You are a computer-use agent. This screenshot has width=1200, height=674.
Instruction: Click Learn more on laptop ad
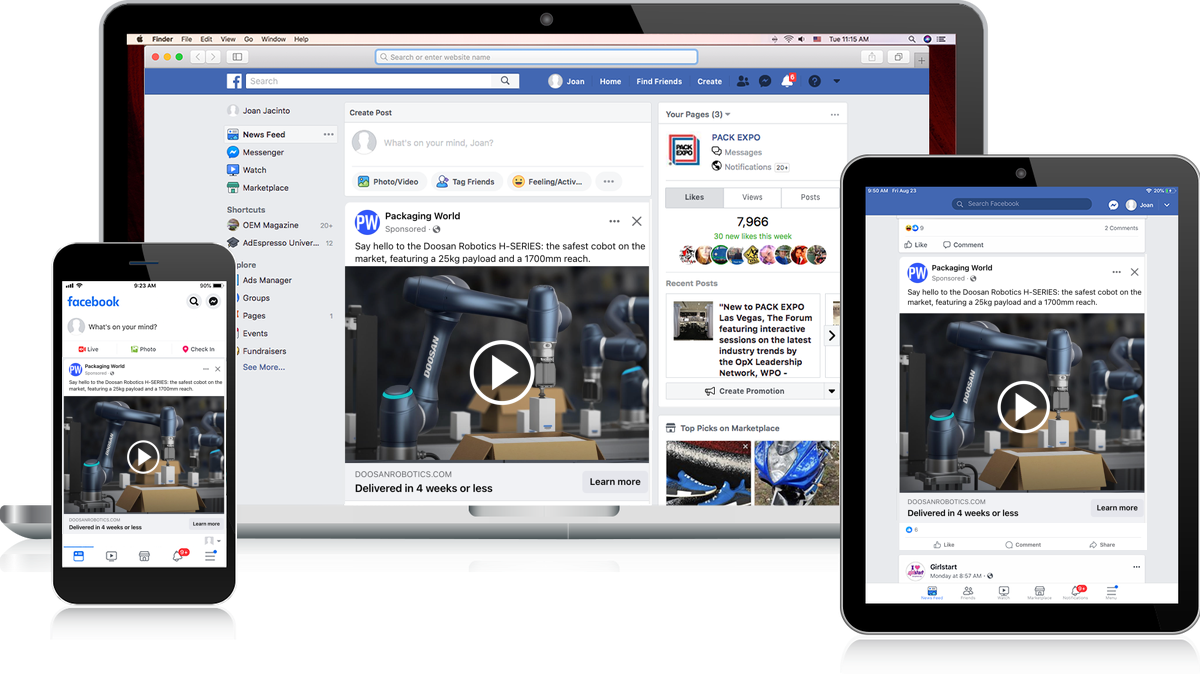pos(615,482)
